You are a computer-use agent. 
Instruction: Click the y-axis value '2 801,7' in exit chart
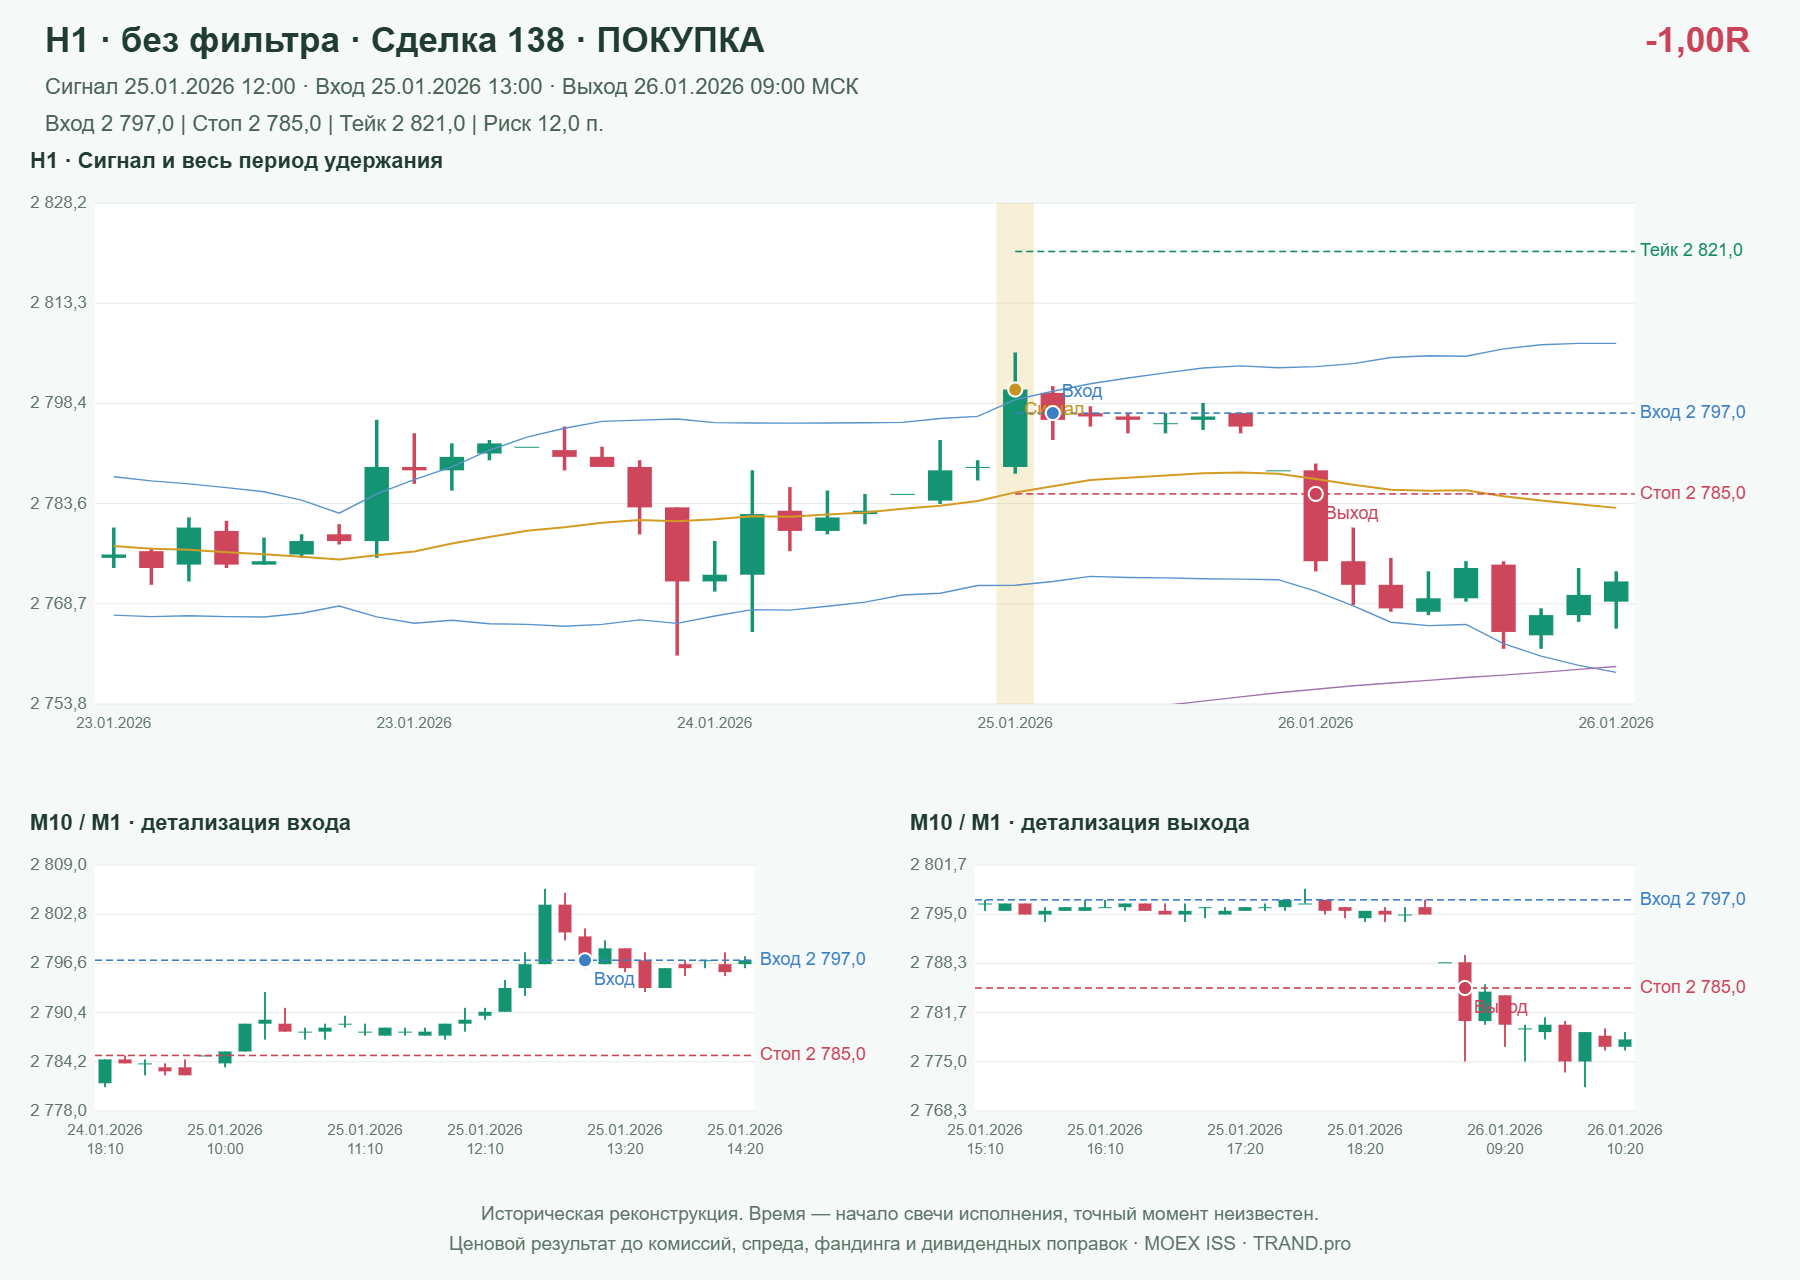tap(938, 865)
